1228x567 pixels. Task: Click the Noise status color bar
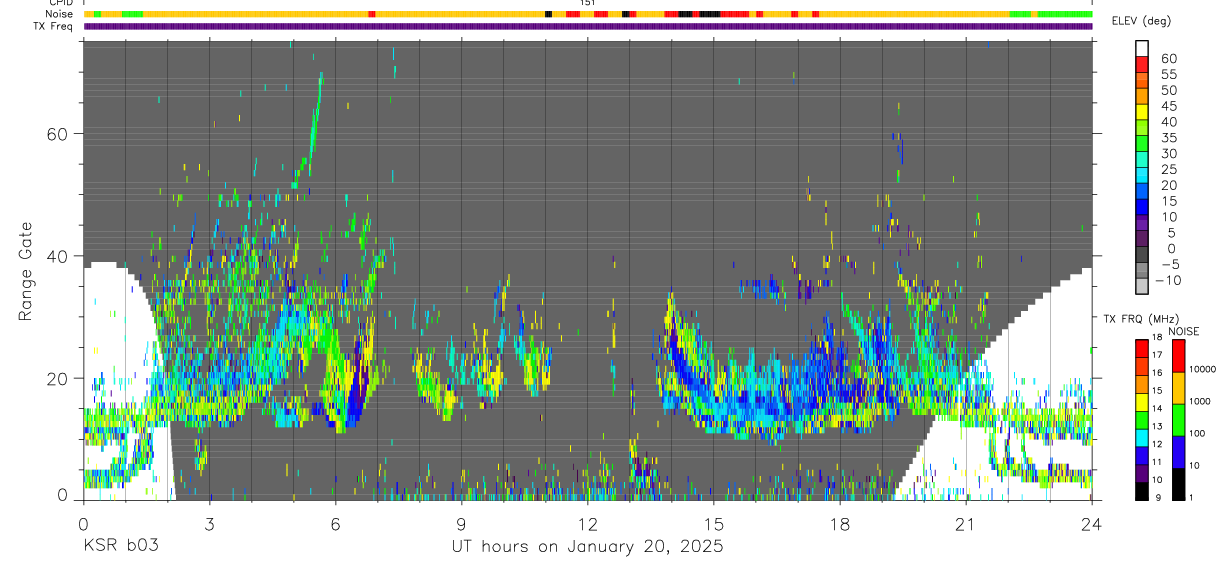click(588, 14)
